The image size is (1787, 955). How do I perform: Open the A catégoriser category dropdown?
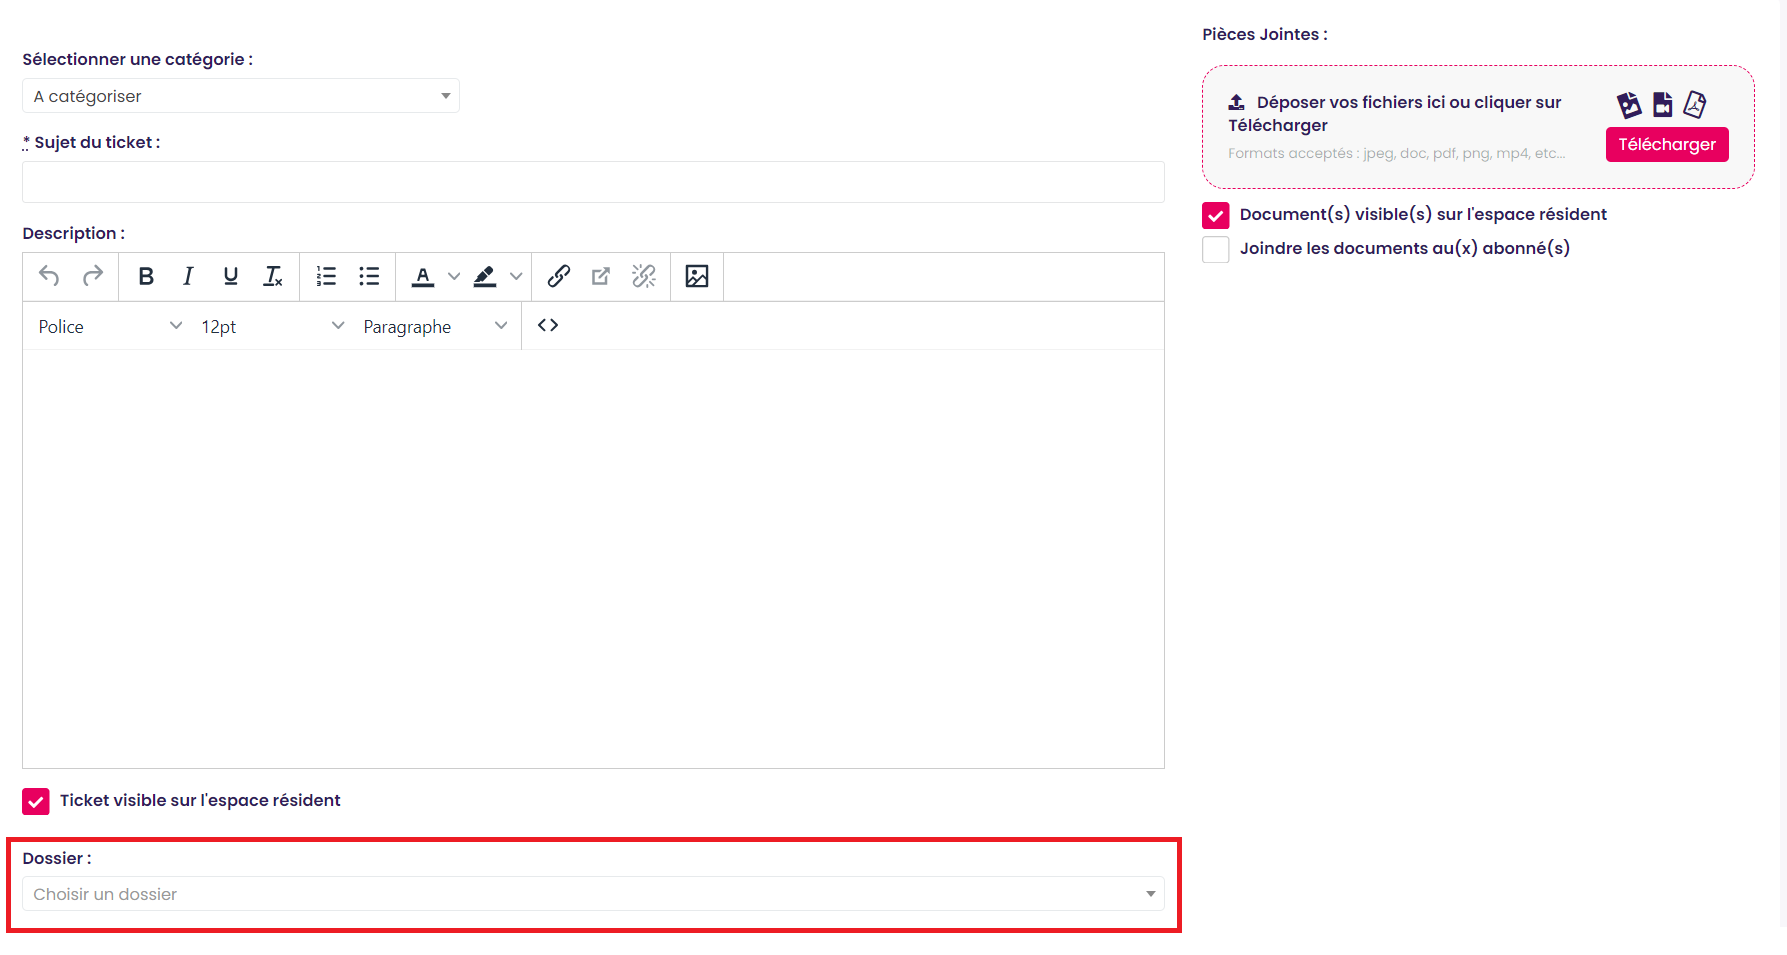241,96
